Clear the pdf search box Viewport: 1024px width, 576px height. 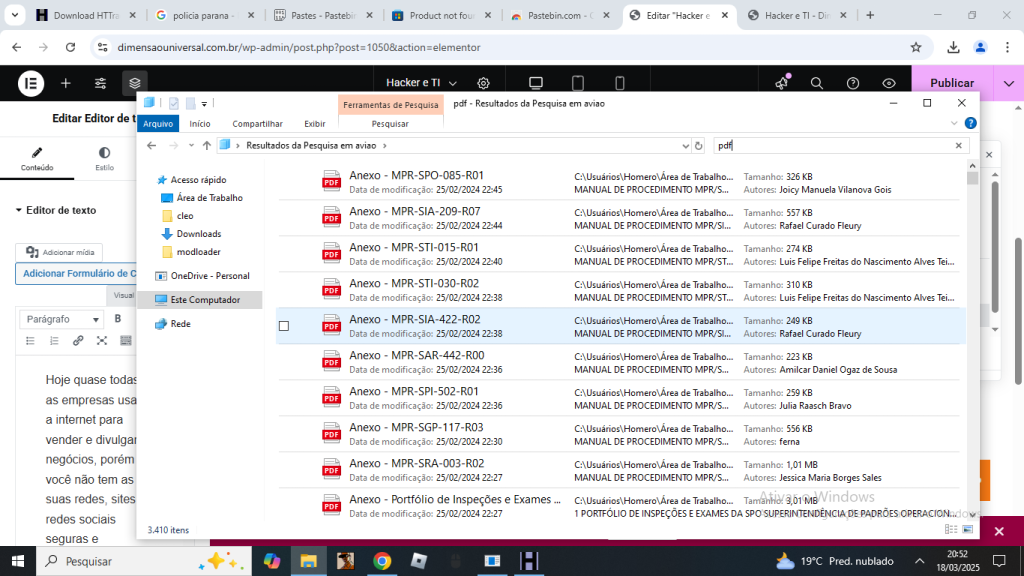point(958,145)
